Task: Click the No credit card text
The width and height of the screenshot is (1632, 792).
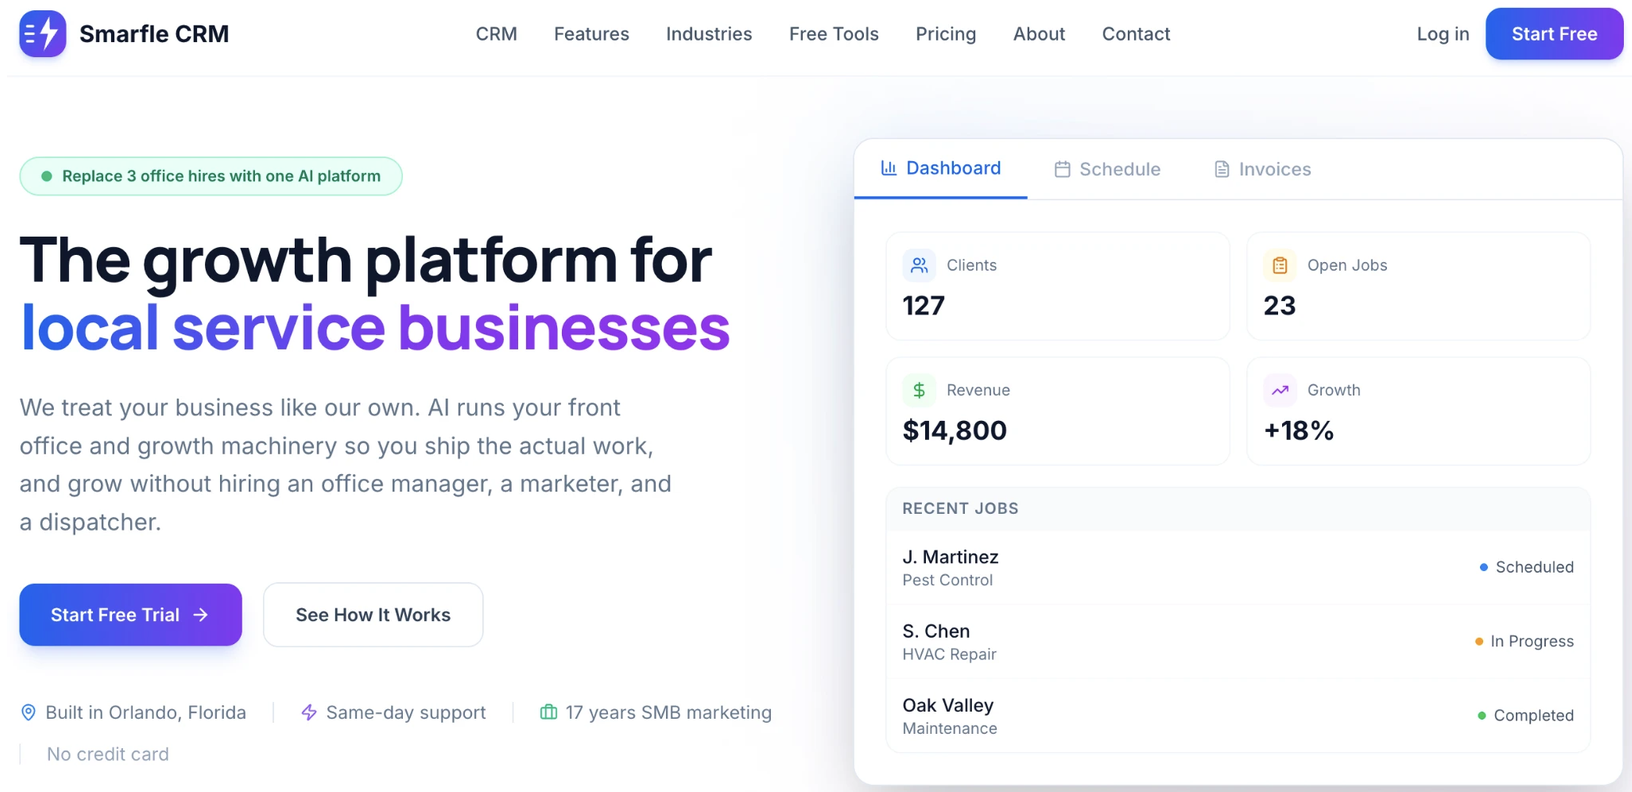Action: tap(108, 754)
